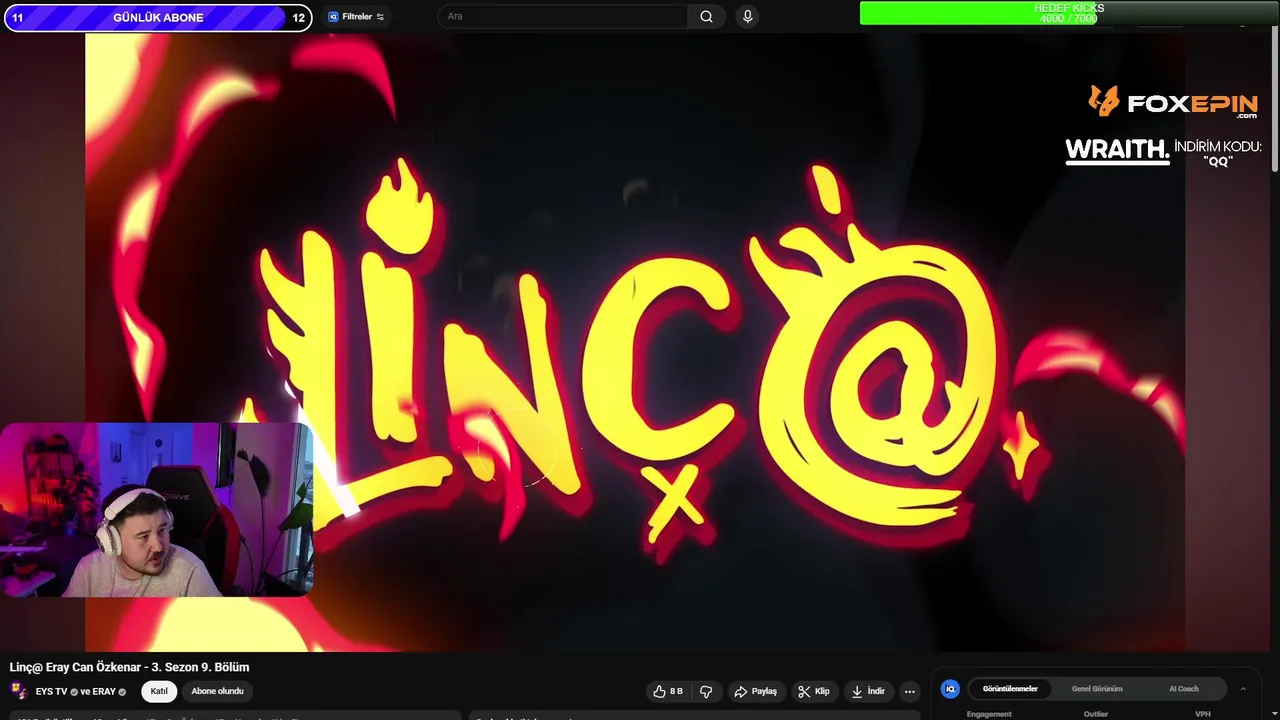Click the Outlier column label
The height and width of the screenshot is (720, 1280).
tap(1096, 714)
